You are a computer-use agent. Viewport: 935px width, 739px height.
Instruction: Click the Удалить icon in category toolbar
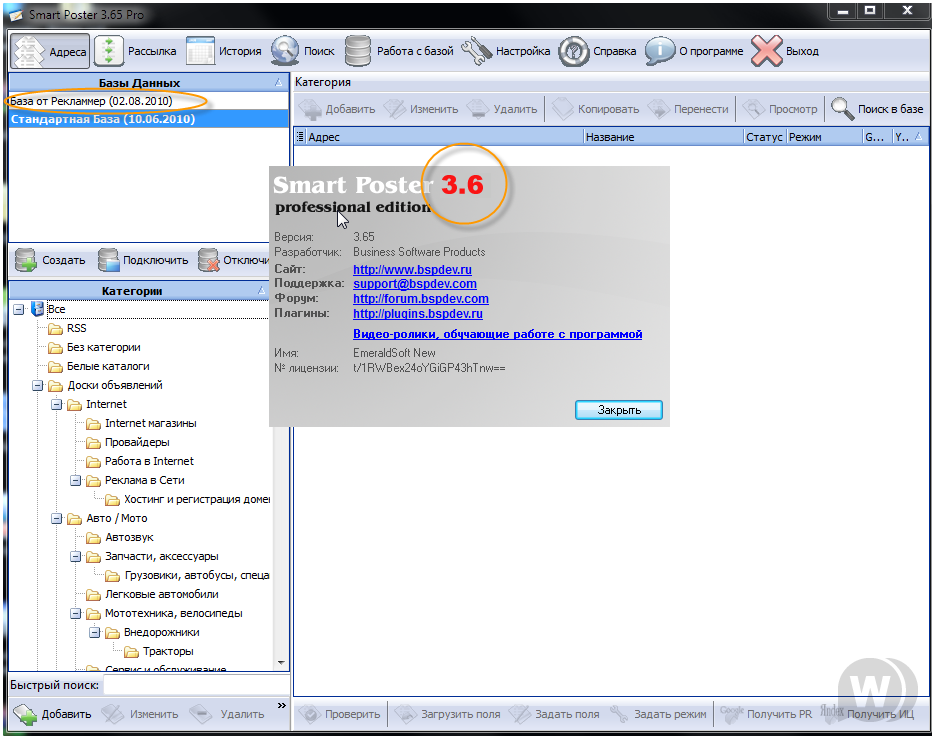coord(478,109)
